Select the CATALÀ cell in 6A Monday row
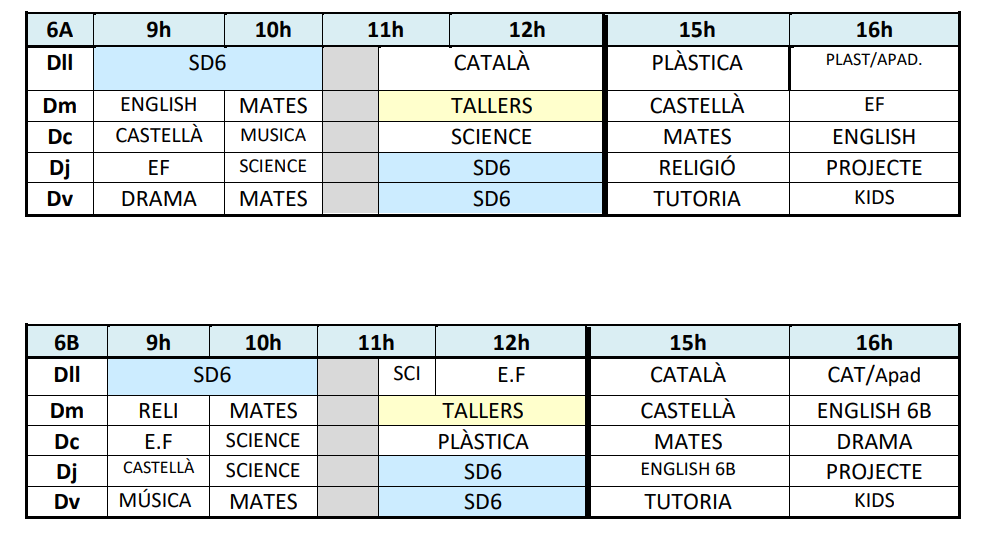Image resolution: width=986 pixels, height=547 pixels. 491,64
